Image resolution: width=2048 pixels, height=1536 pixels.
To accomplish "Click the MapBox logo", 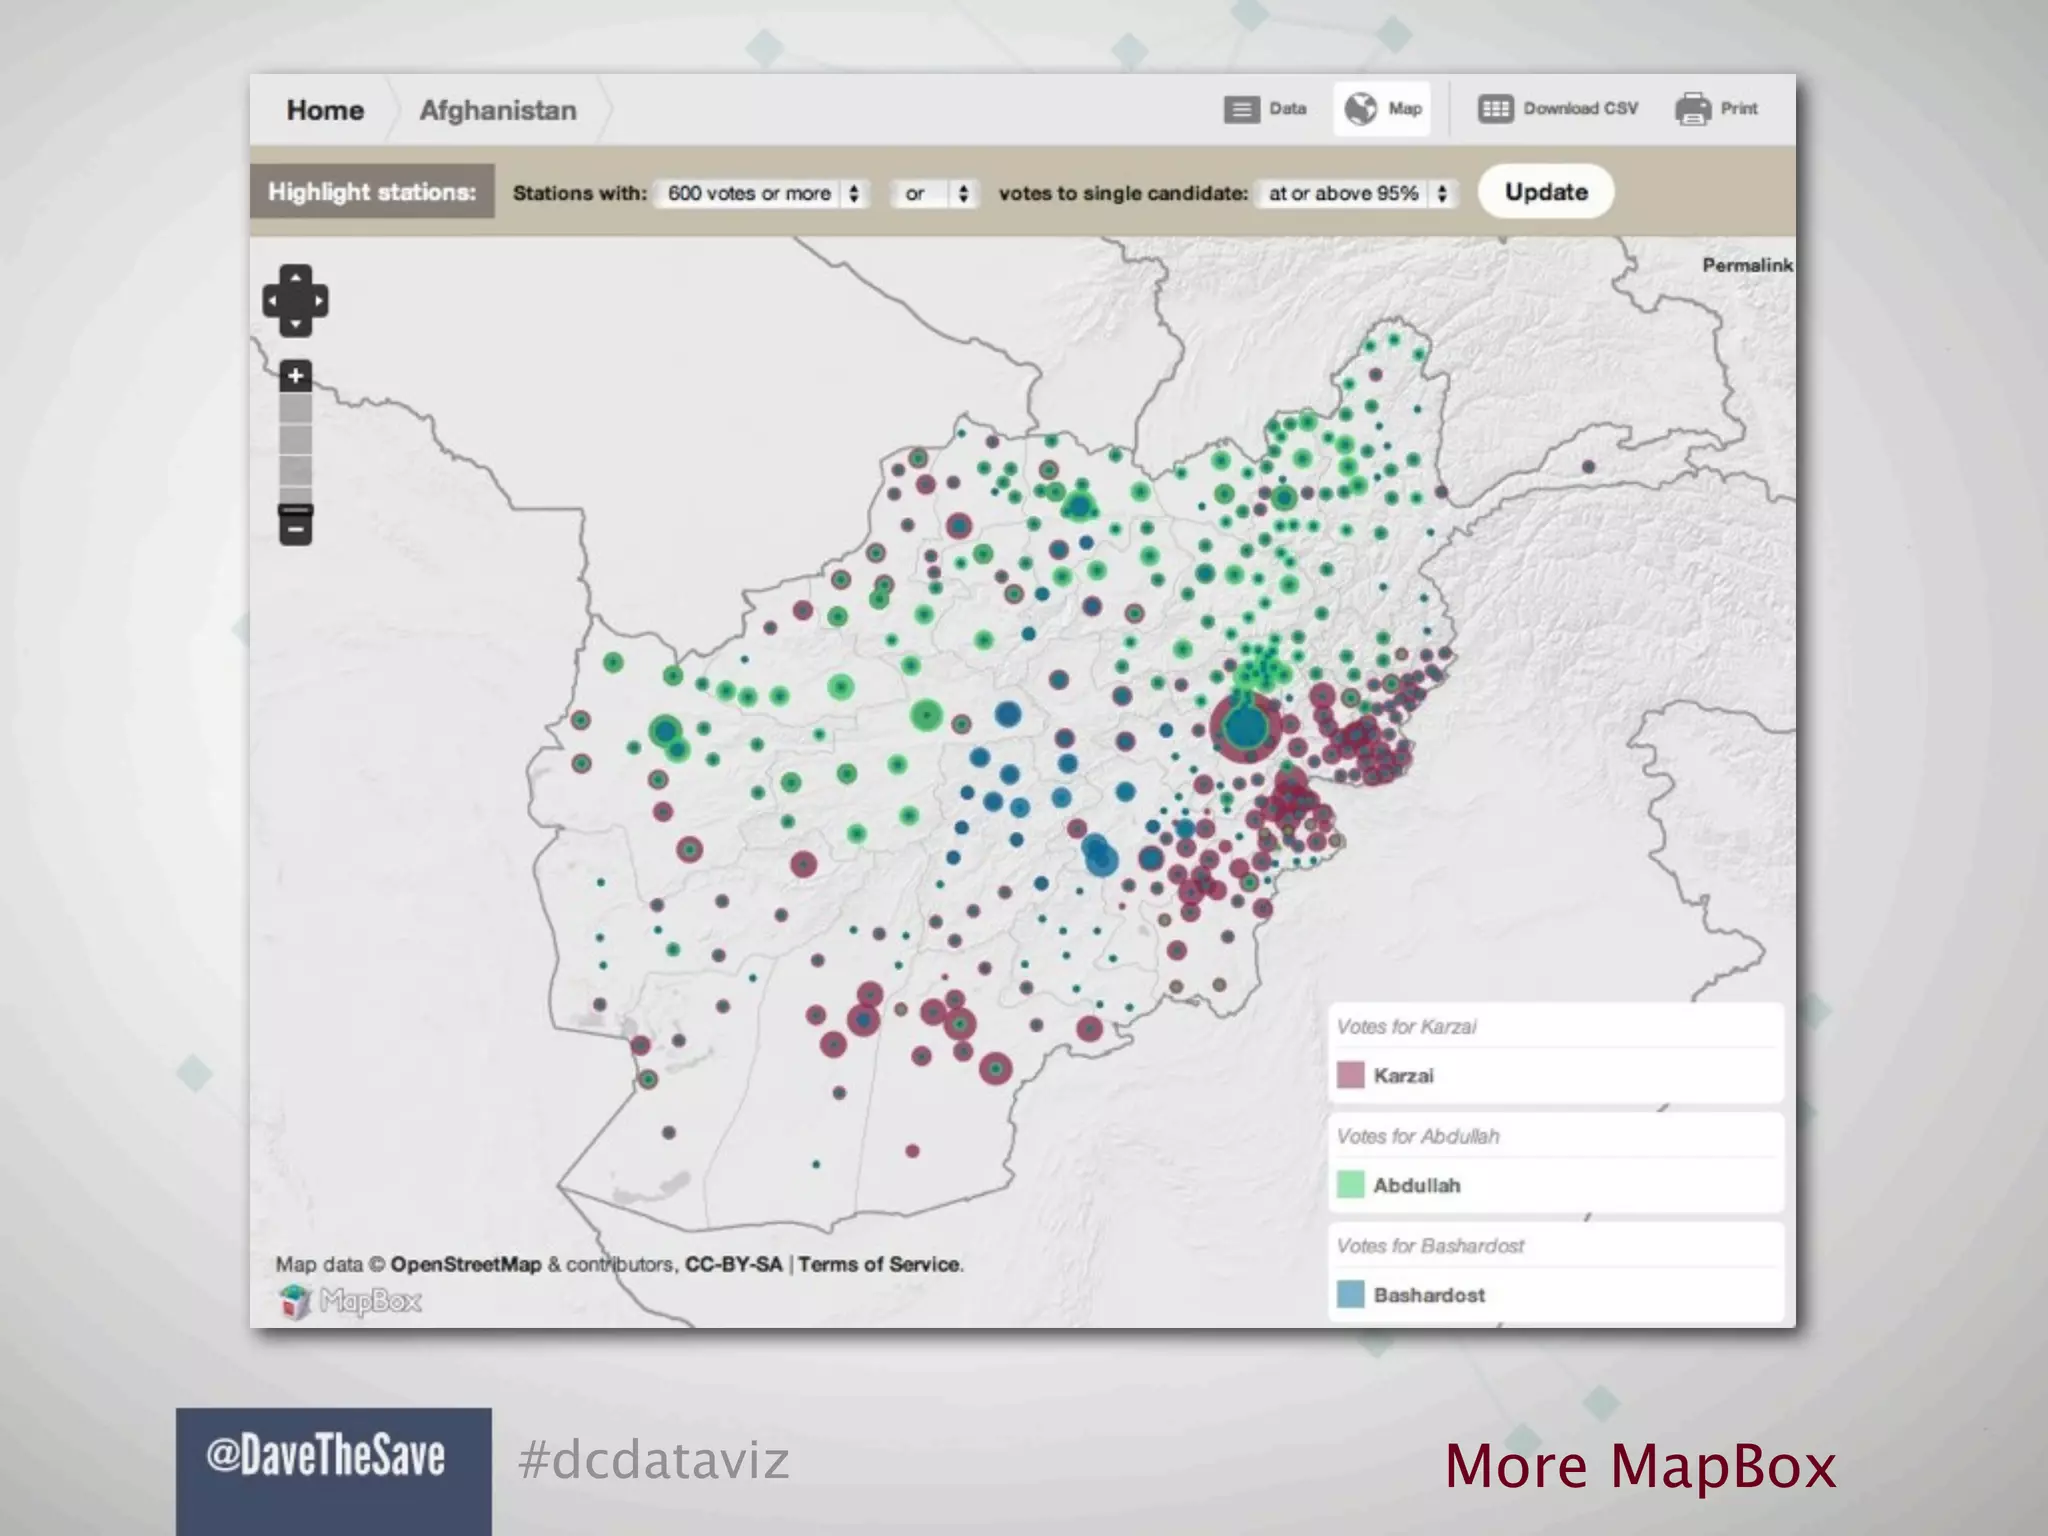I will coord(350,1301).
